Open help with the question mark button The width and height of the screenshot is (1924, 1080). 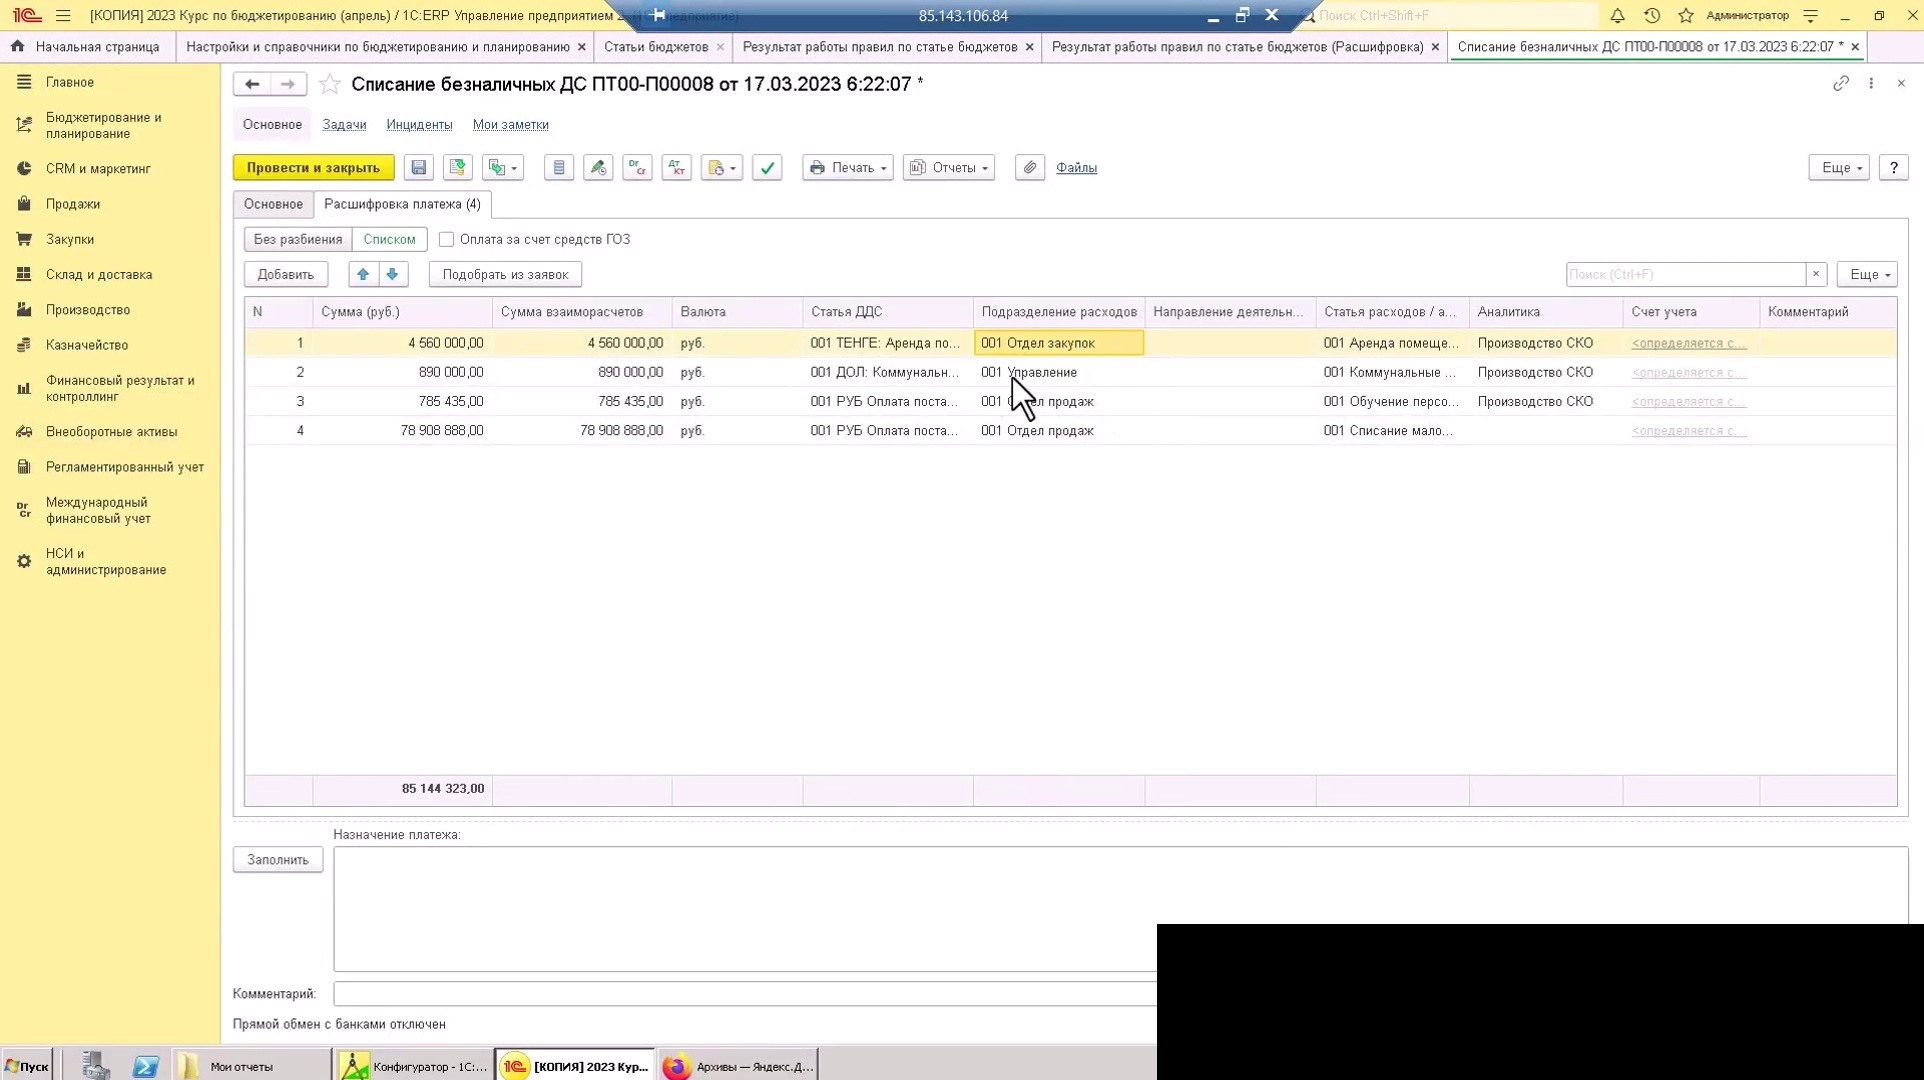click(1893, 168)
